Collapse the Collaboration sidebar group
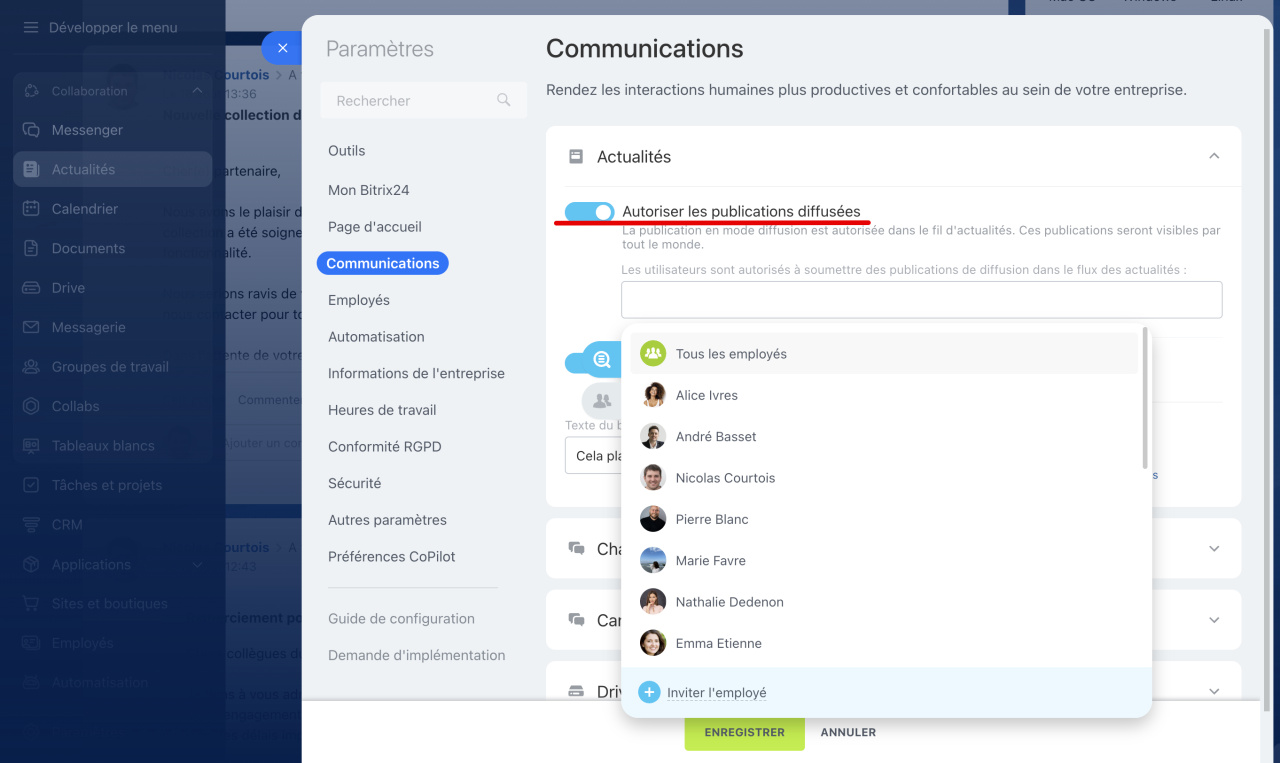Viewport: 1280px width, 763px height. tap(197, 91)
